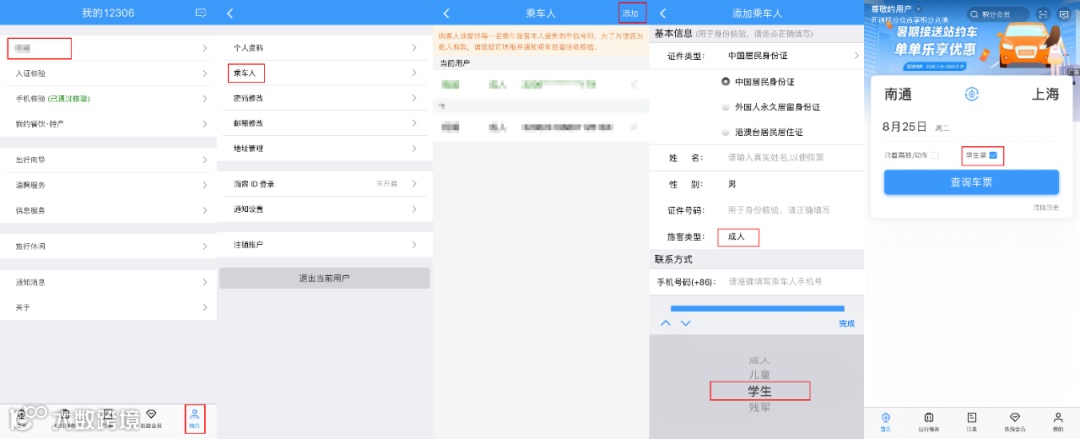
Task: Move to previous field with up arrow
Action: point(666,323)
